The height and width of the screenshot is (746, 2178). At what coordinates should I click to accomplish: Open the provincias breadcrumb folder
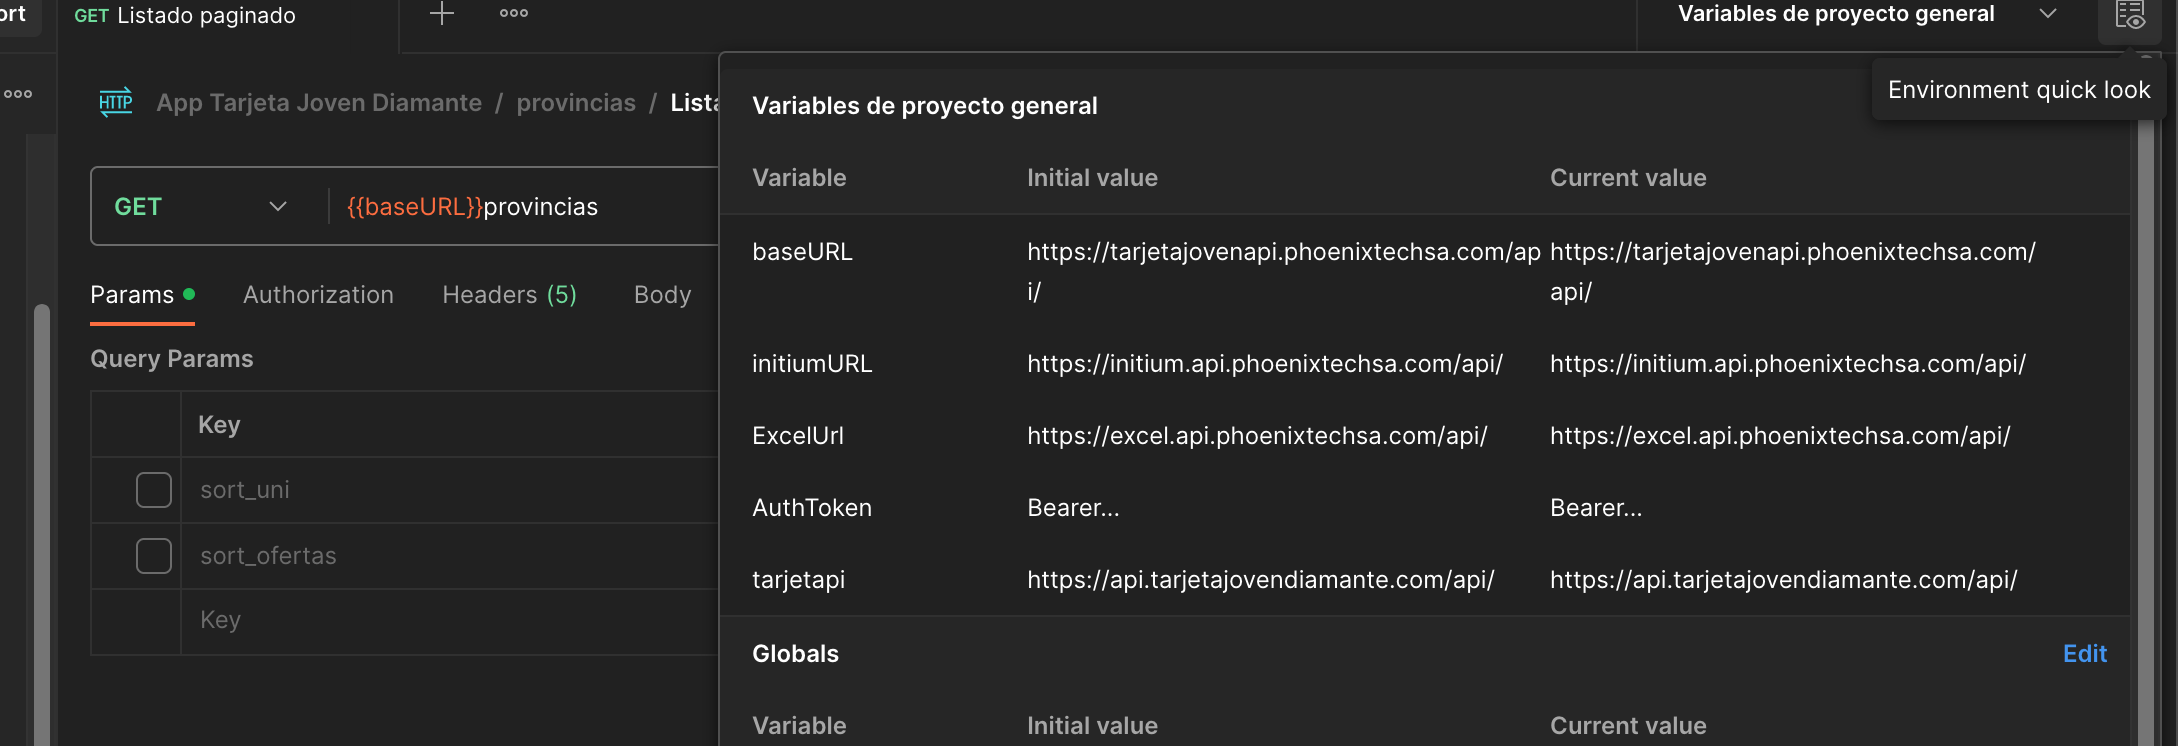[576, 103]
